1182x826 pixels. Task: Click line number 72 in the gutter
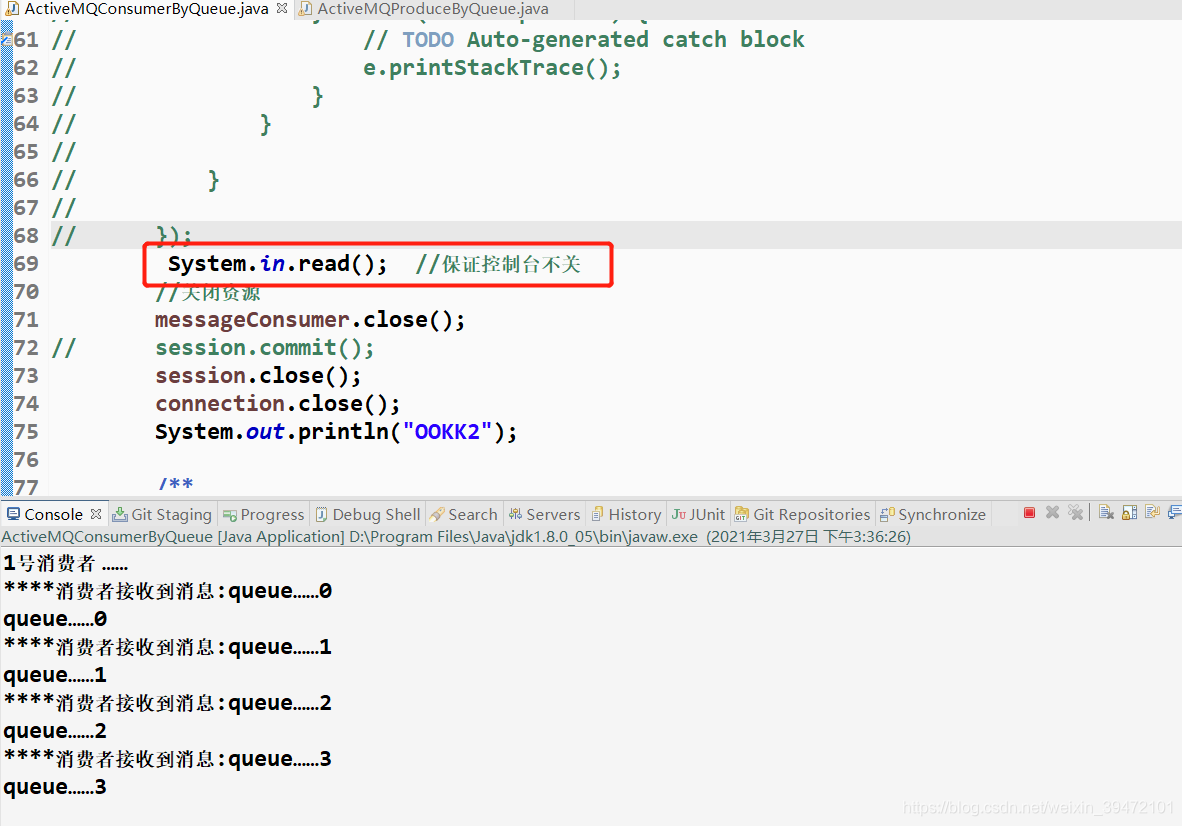pyautogui.click(x=26, y=347)
